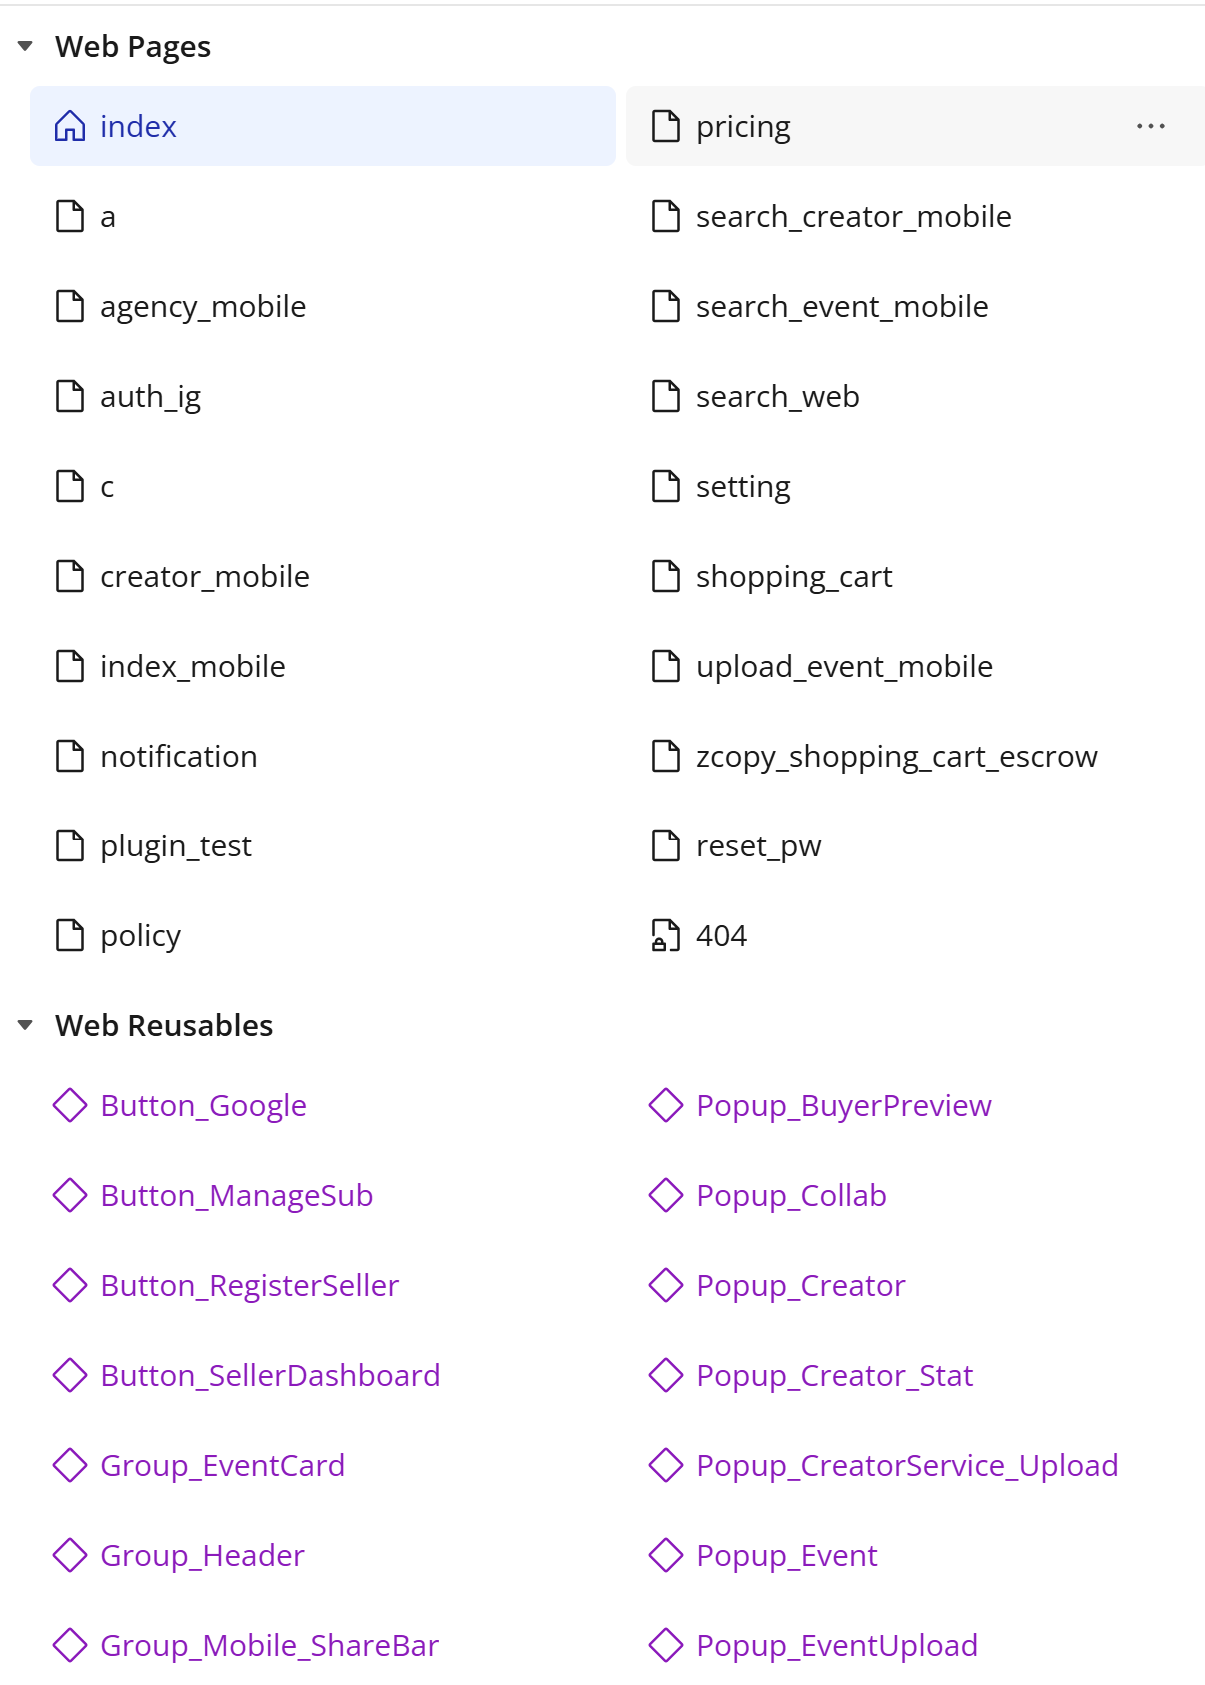The image size is (1205, 1685).
Task: Click the page icon next to notification
Action: [x=70, y=757]
